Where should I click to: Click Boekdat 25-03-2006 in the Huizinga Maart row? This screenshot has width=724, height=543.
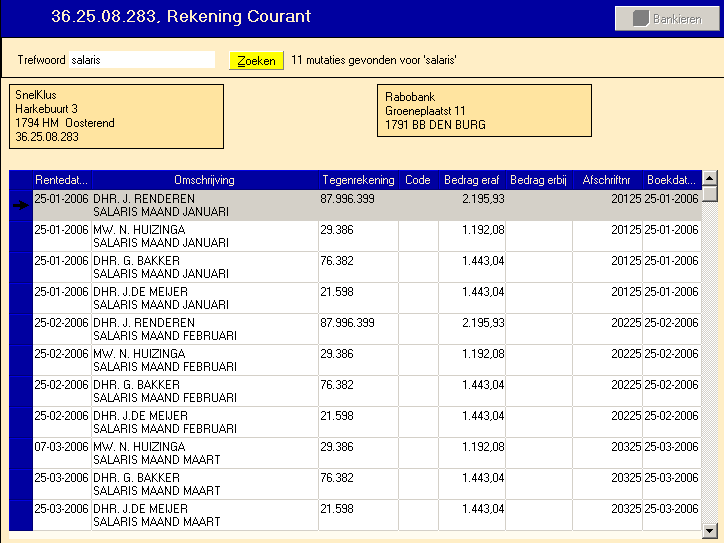tap(671, 446)
